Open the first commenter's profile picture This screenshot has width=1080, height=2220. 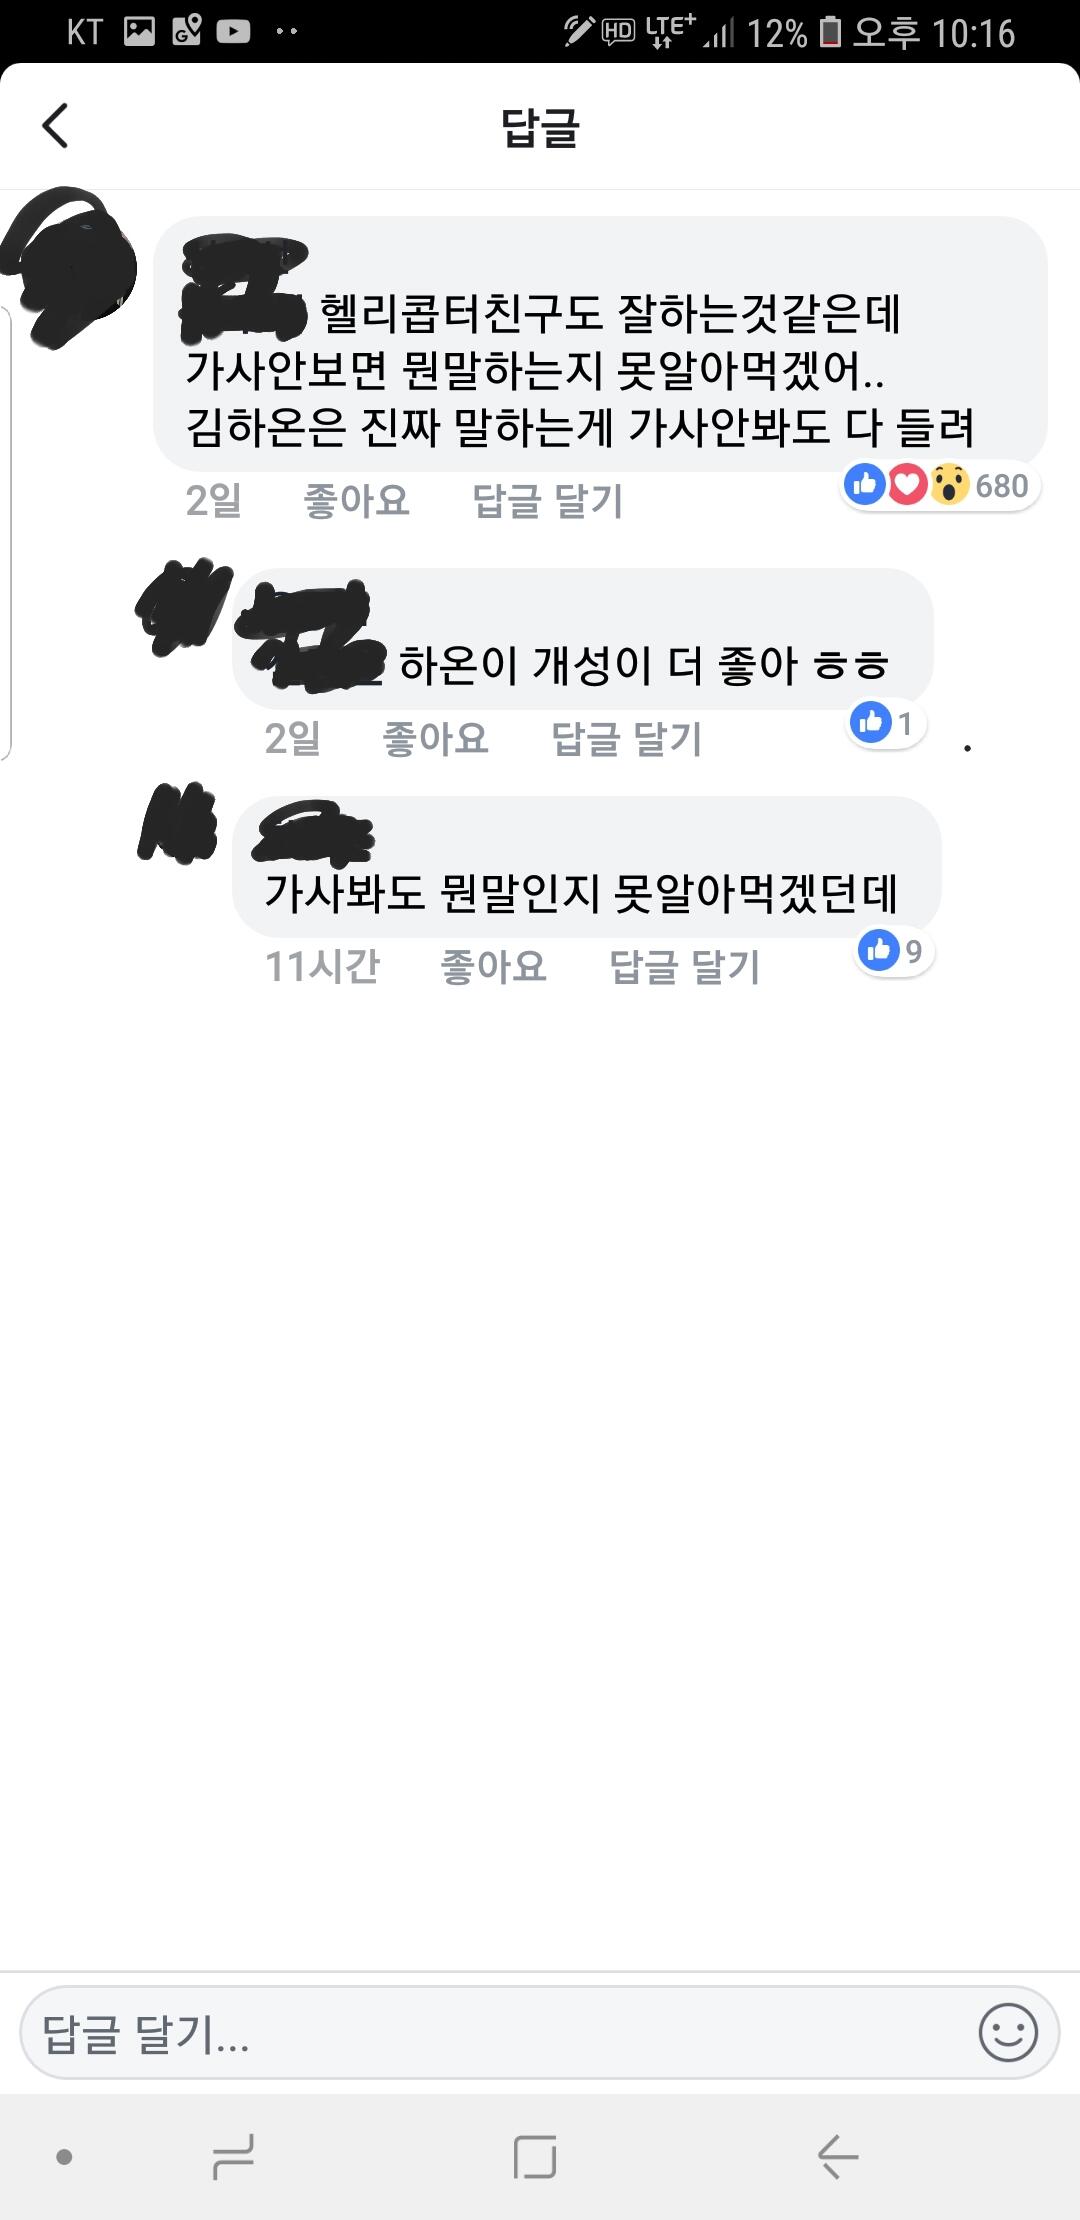click(70, 266)
